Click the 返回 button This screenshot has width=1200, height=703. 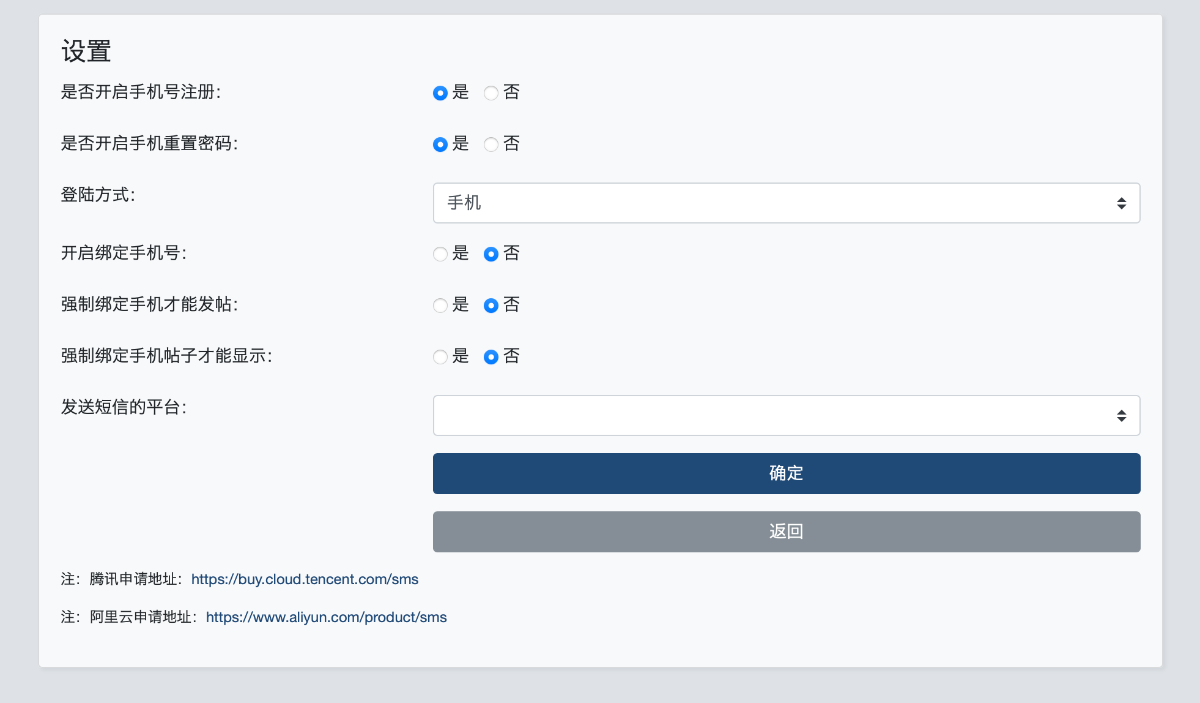[786, 531]
